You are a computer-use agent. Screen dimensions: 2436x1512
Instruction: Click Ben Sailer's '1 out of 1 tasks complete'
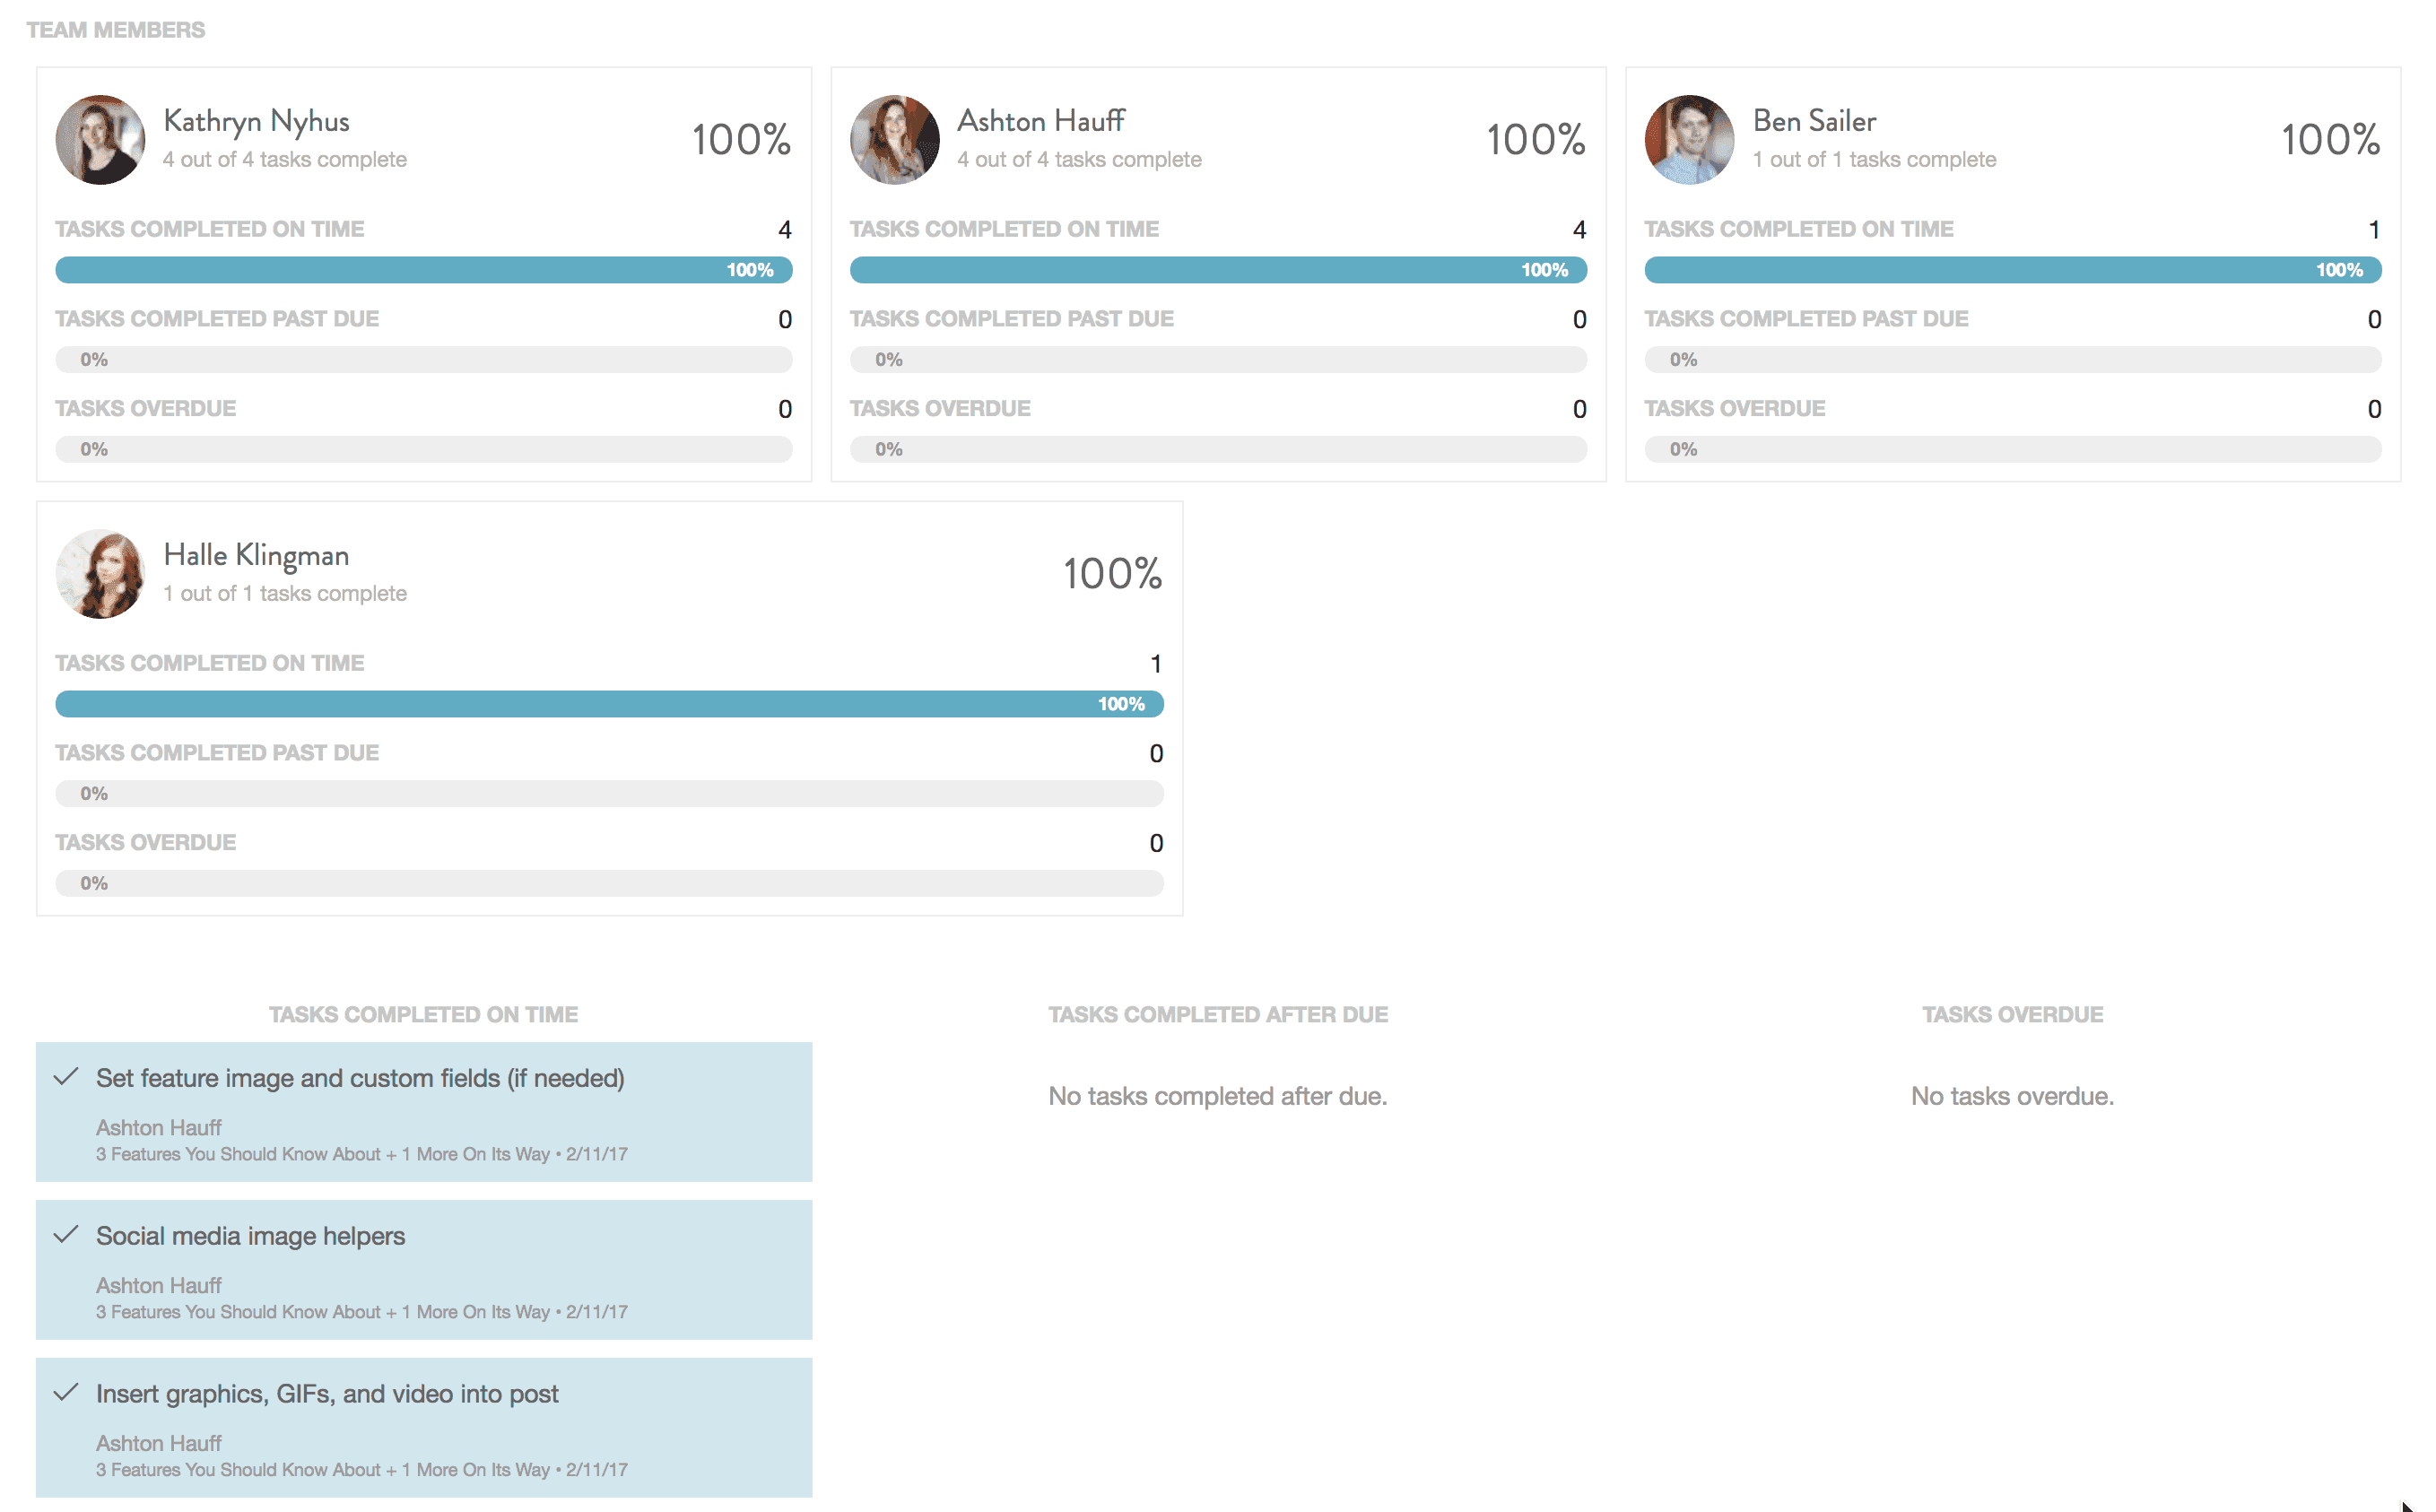pos(1874,160)
